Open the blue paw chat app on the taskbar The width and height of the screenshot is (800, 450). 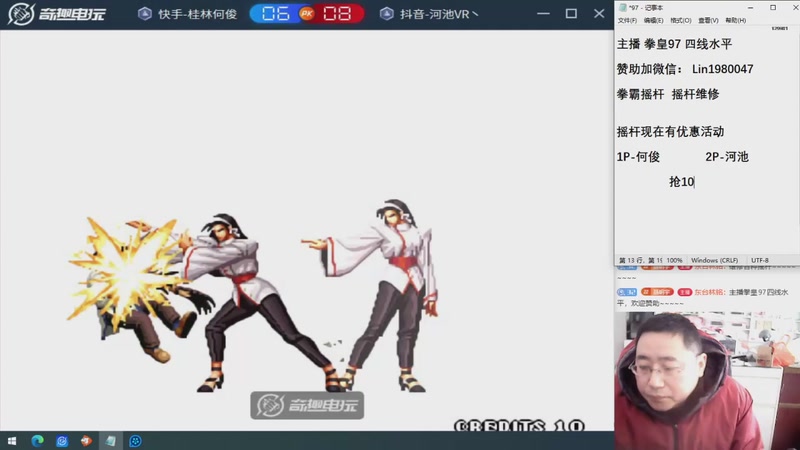(135, 441)
